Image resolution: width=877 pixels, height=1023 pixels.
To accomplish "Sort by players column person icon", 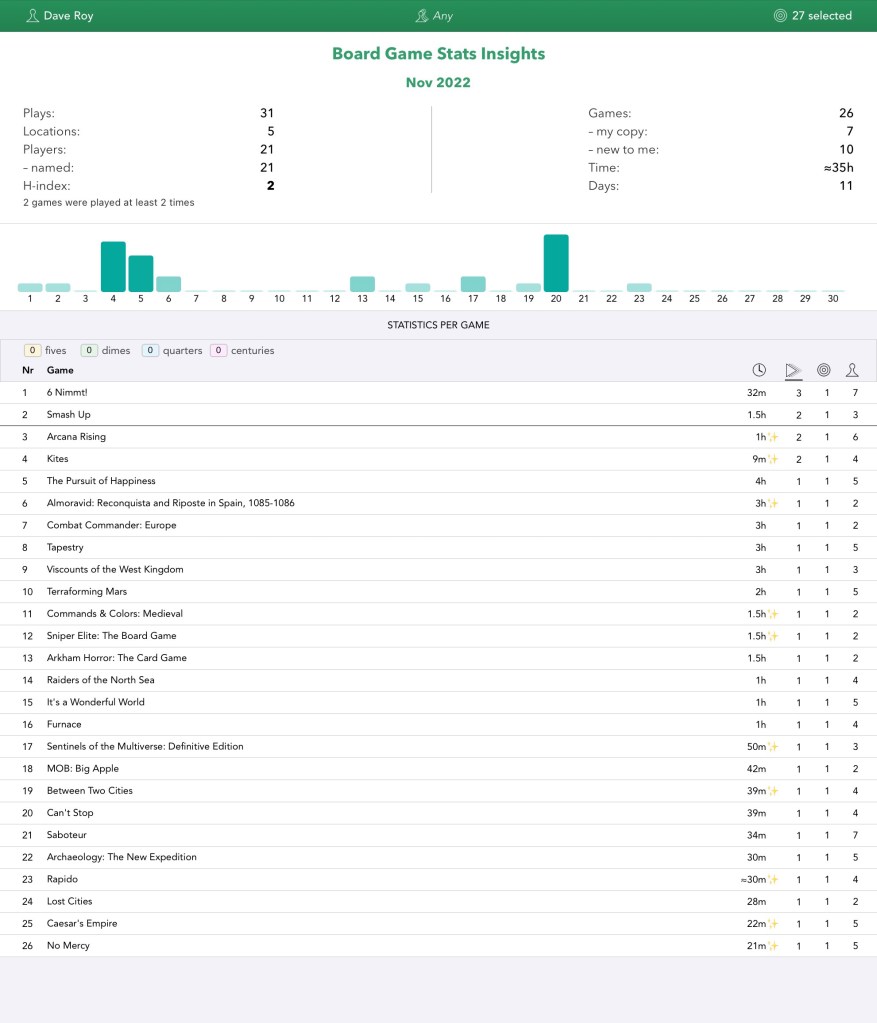I will (x=852, y=370).
